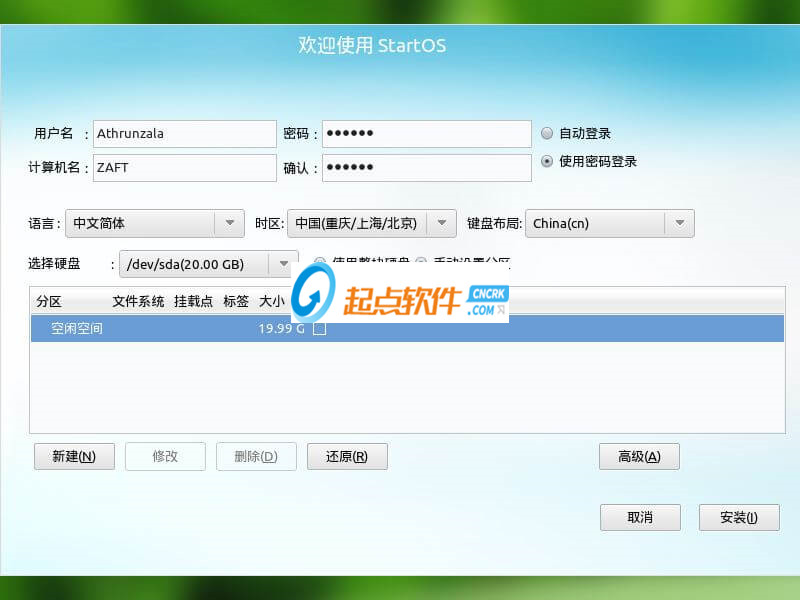Open the 语言 dropdown showing 中文简体
This screenshot has width=800, height=600.
pos(155,223)
